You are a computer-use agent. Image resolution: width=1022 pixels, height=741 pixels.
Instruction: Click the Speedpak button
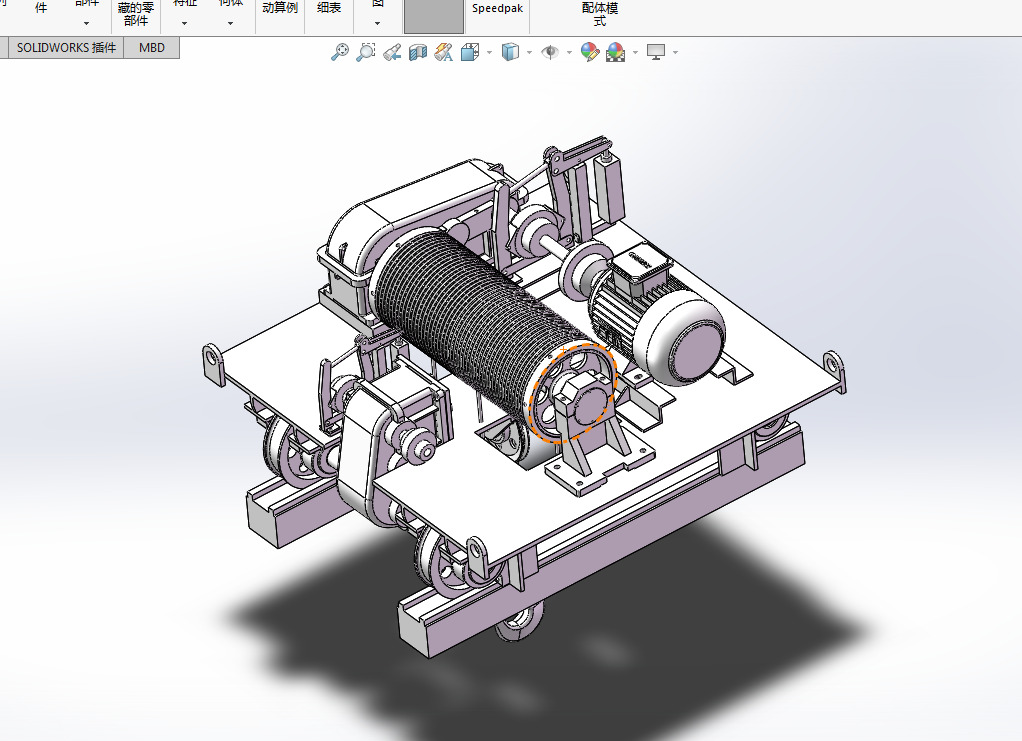tap(497, 9)
